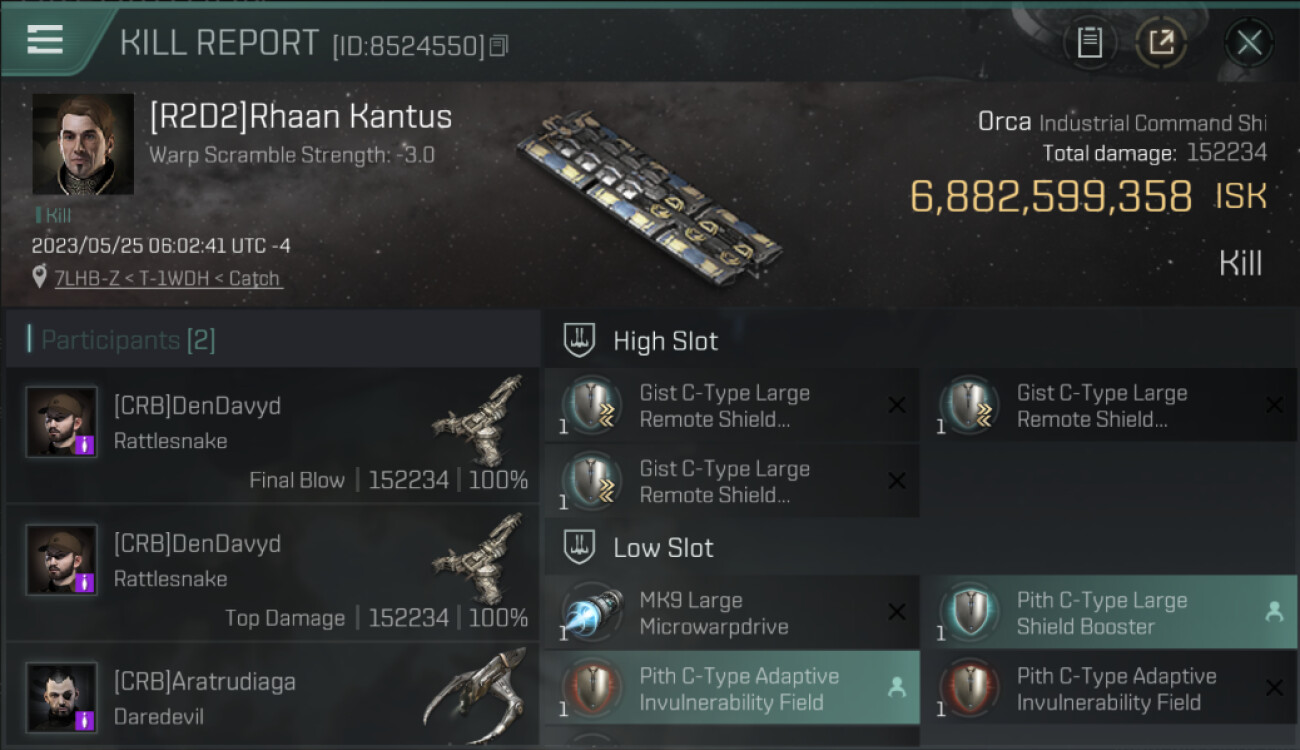Collapse the Low Slot section
Image resolution: width=1300 pixels, height=750 pixels.
580,548
